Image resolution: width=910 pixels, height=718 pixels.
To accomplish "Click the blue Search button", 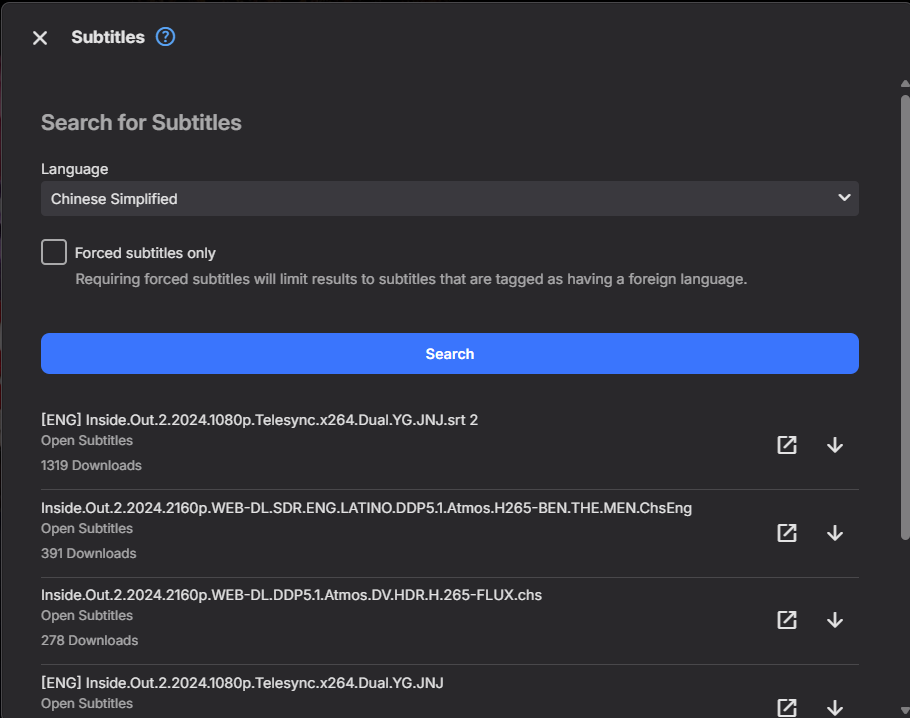I will point(449,354).
